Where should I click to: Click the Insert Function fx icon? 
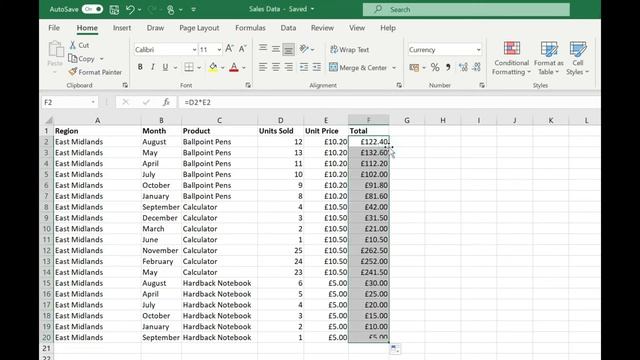166,102
